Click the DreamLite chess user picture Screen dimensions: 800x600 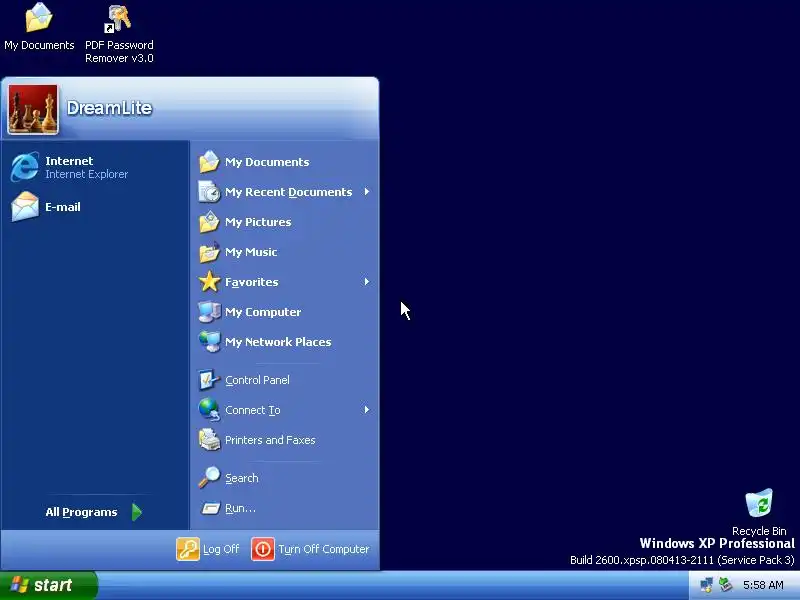coord(33,109)
